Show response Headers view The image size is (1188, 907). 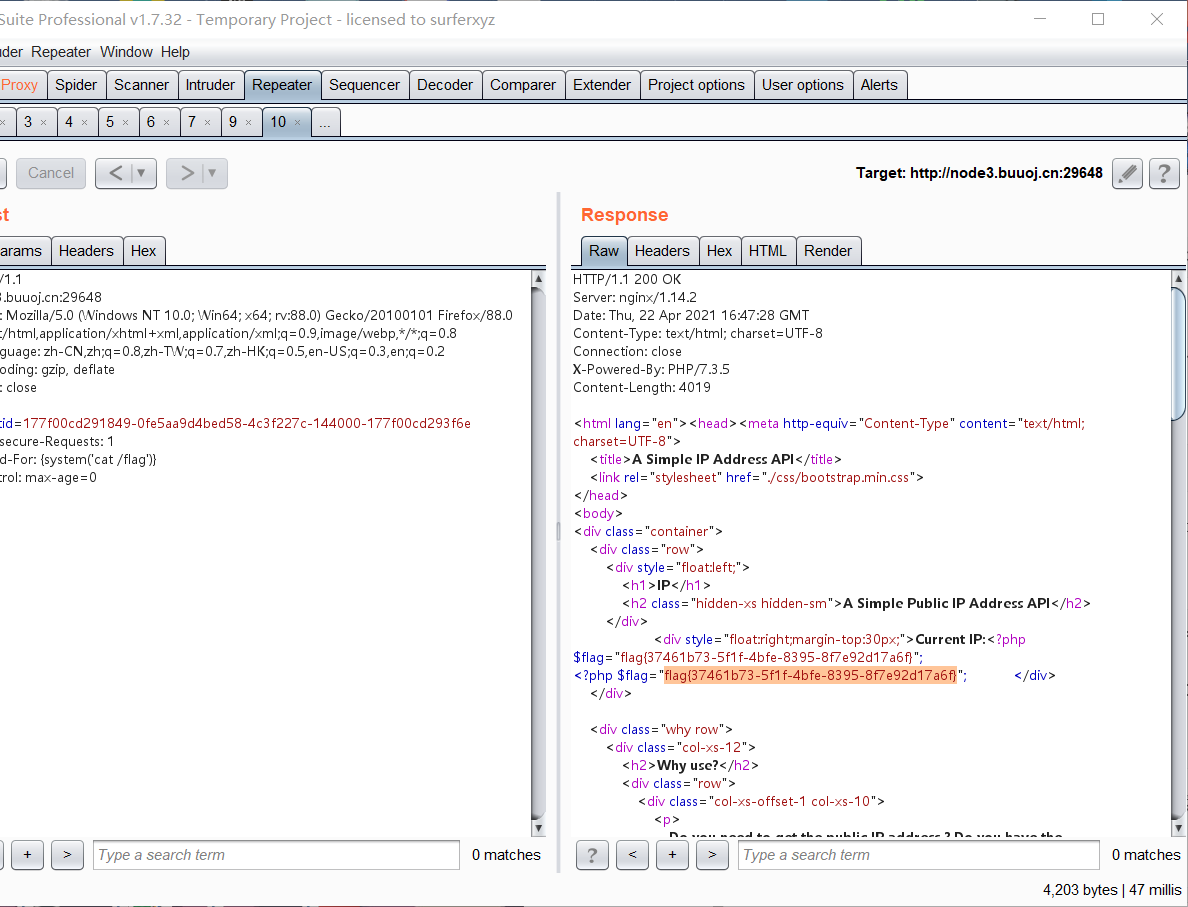click(662, 251)
